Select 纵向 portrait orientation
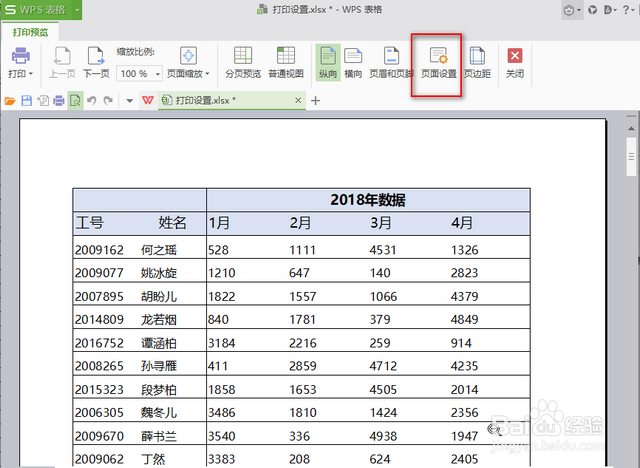 (x=328, y=62)
